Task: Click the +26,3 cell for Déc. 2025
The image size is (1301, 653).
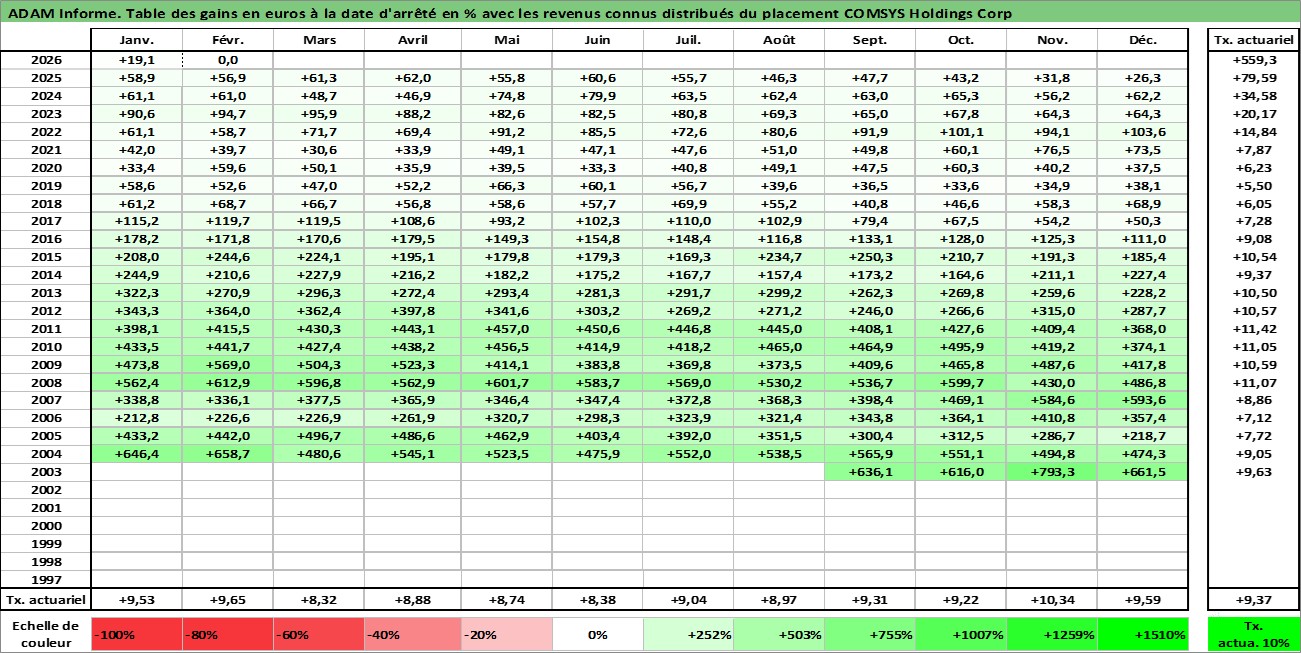Action: click(x=1142, y=78)
